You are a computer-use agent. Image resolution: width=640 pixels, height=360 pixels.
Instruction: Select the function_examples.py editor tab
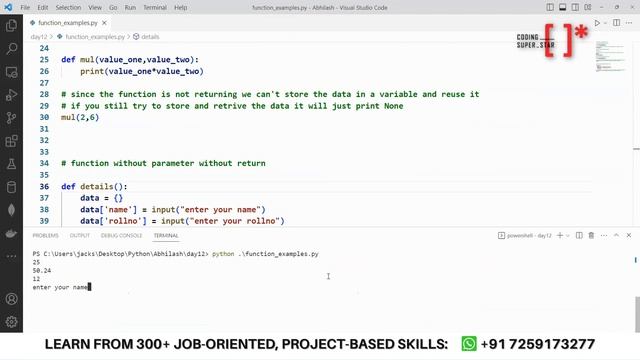point(68,23)
